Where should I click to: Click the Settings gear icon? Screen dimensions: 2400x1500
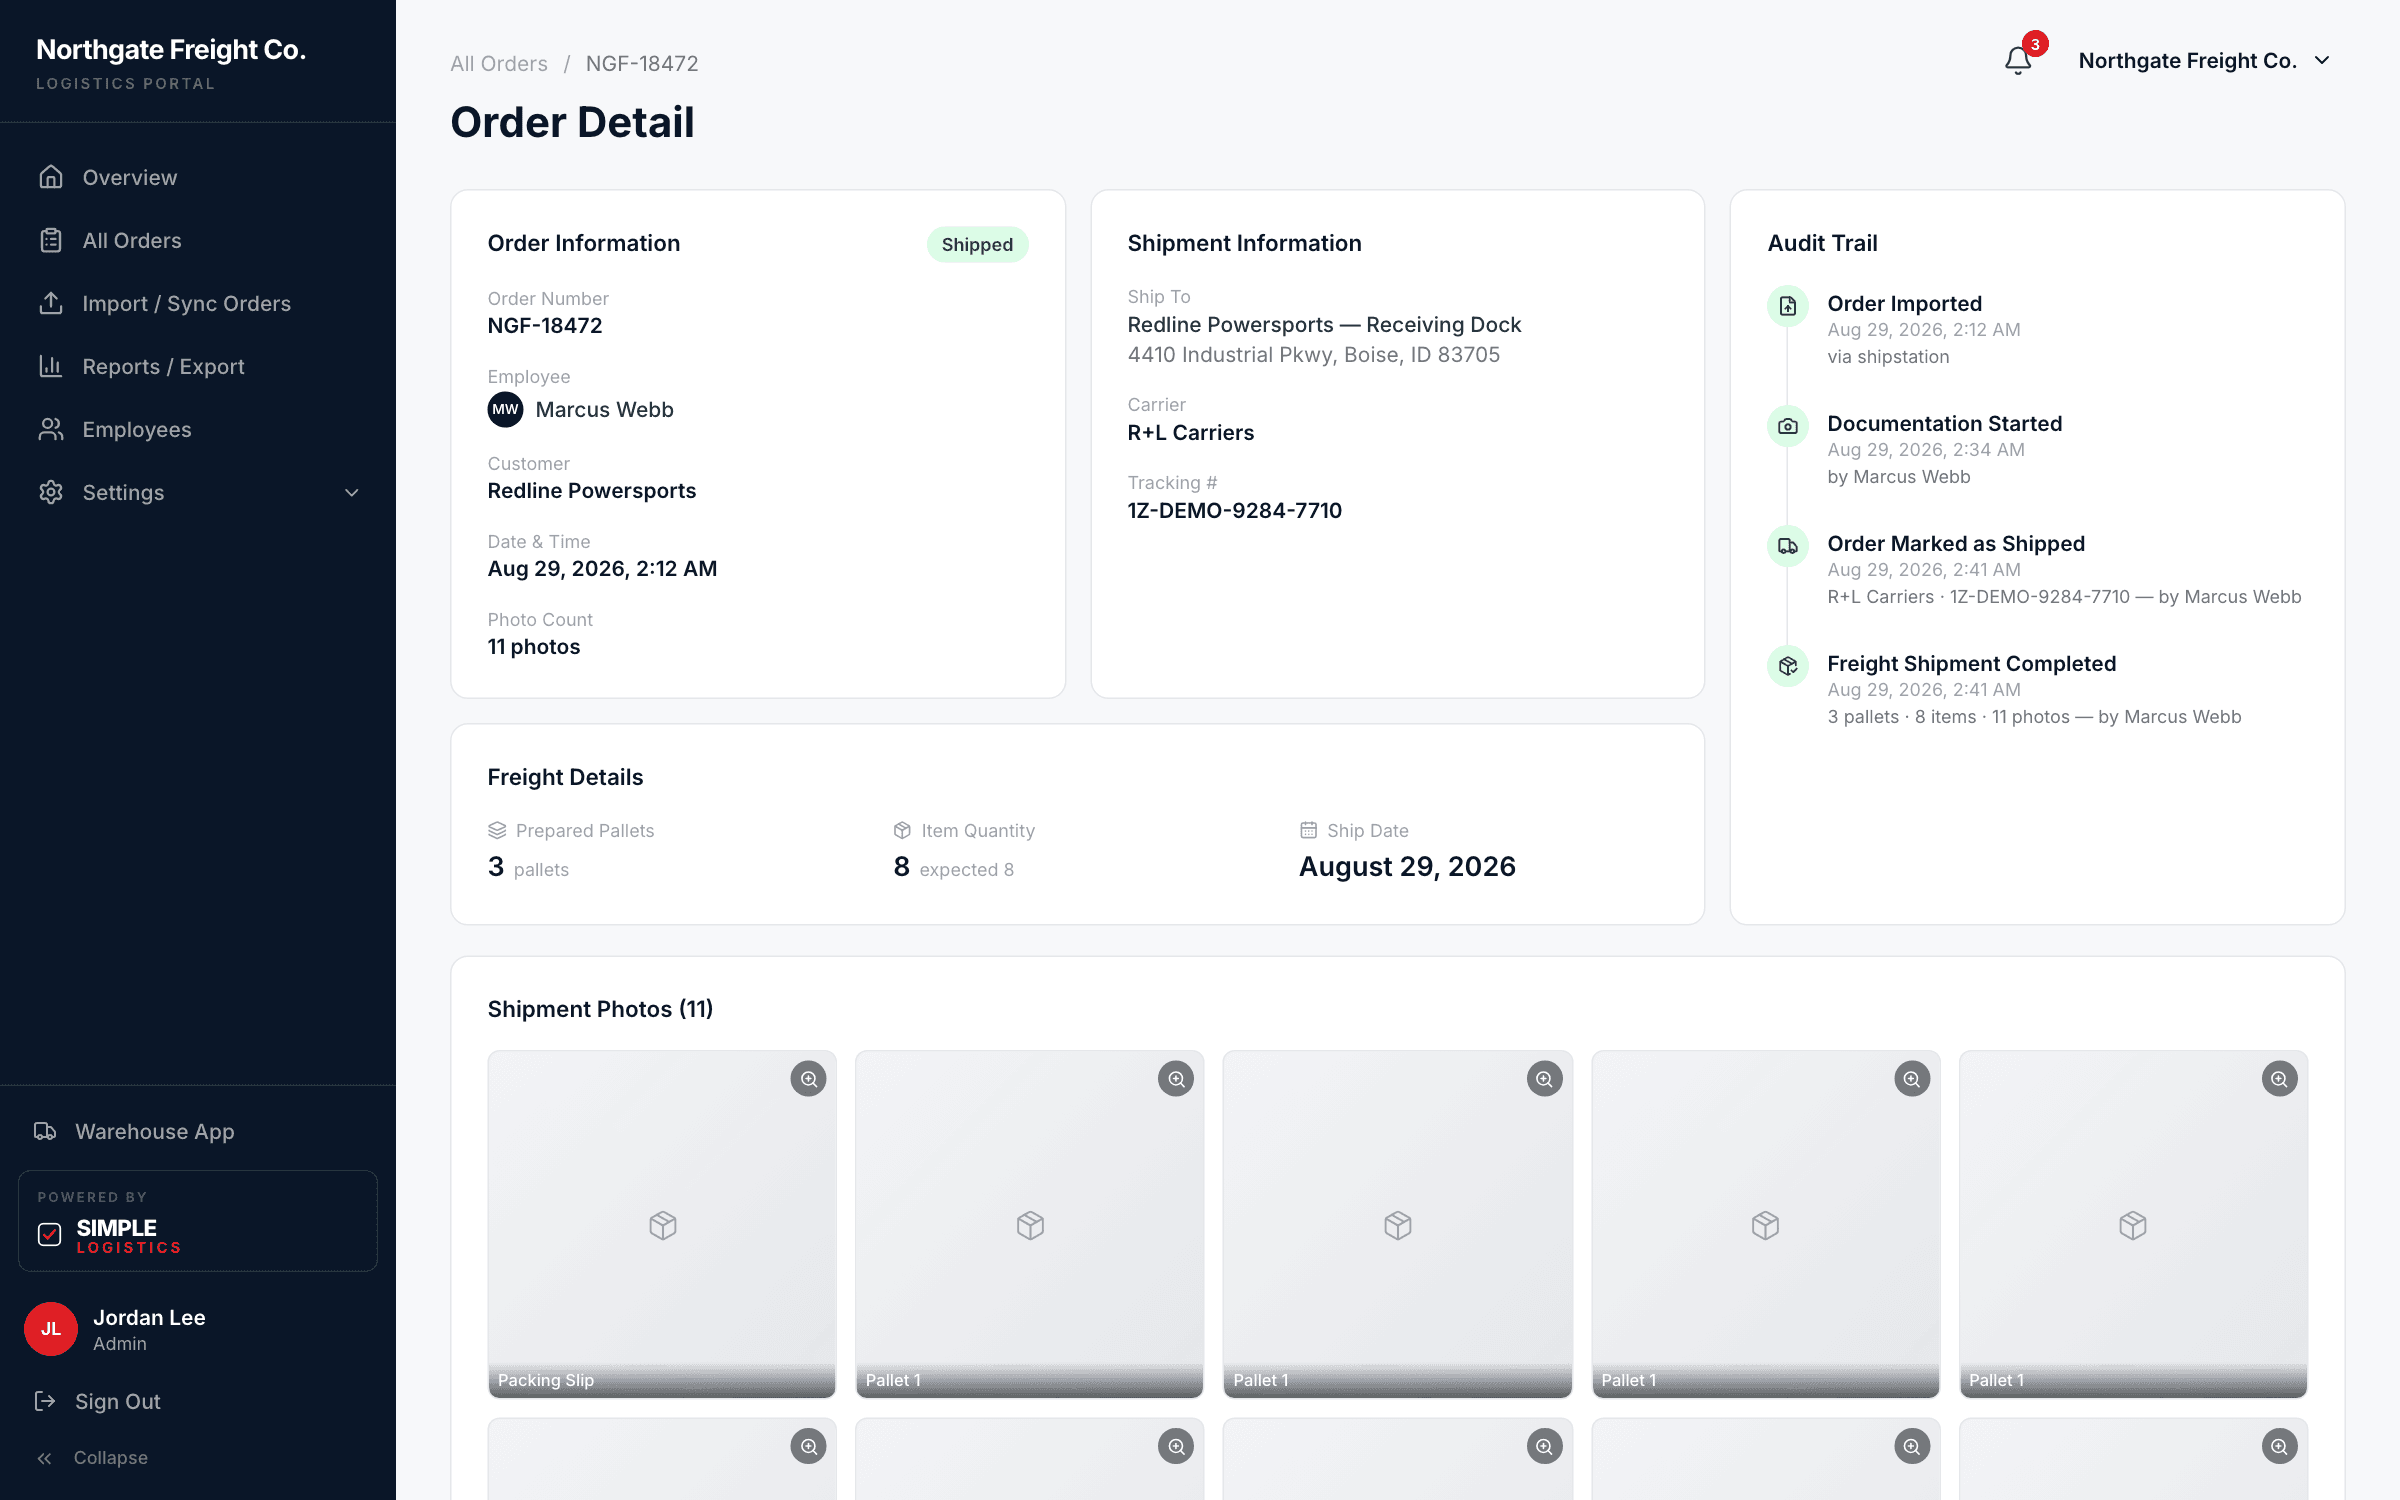[x=51, y=492]
